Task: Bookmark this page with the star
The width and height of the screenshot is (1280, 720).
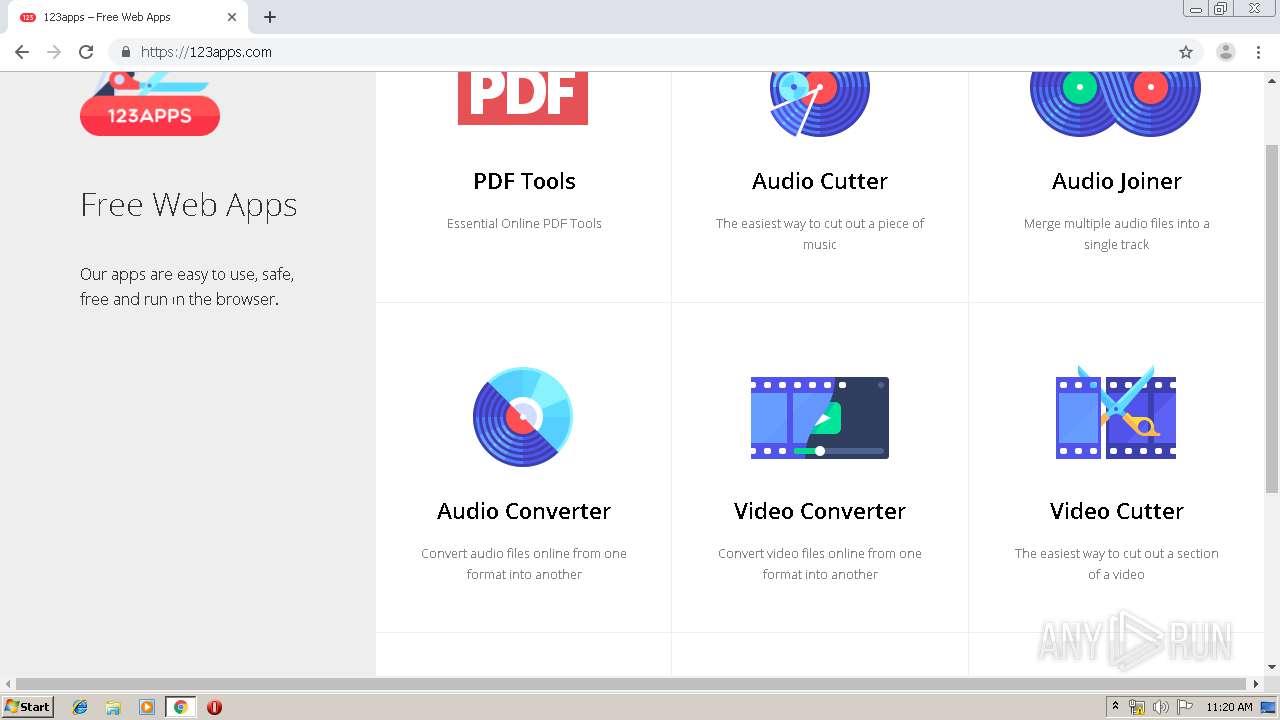Action: click(1186, 52)
